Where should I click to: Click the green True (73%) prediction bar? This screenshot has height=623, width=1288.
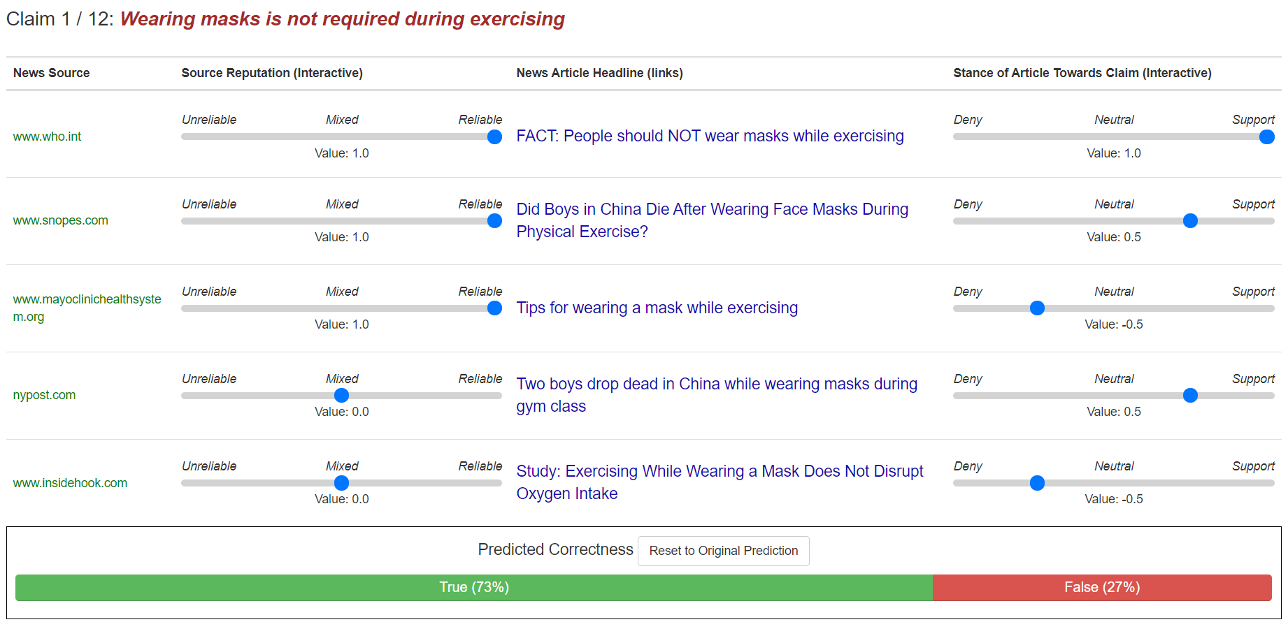pyautogui.click(x=474, y=588)
